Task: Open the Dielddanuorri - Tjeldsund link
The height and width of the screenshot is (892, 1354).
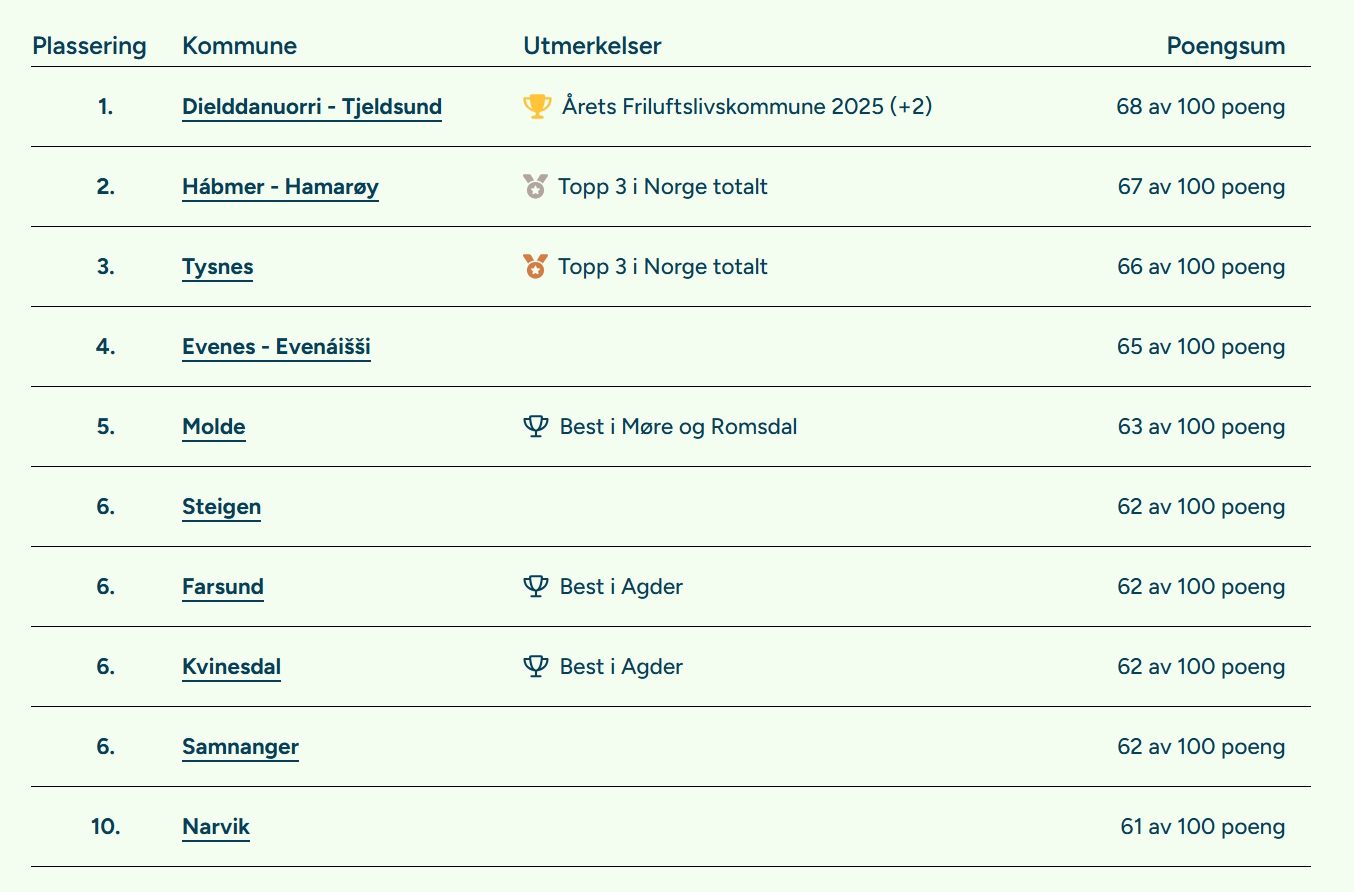Action: [312, 107]
